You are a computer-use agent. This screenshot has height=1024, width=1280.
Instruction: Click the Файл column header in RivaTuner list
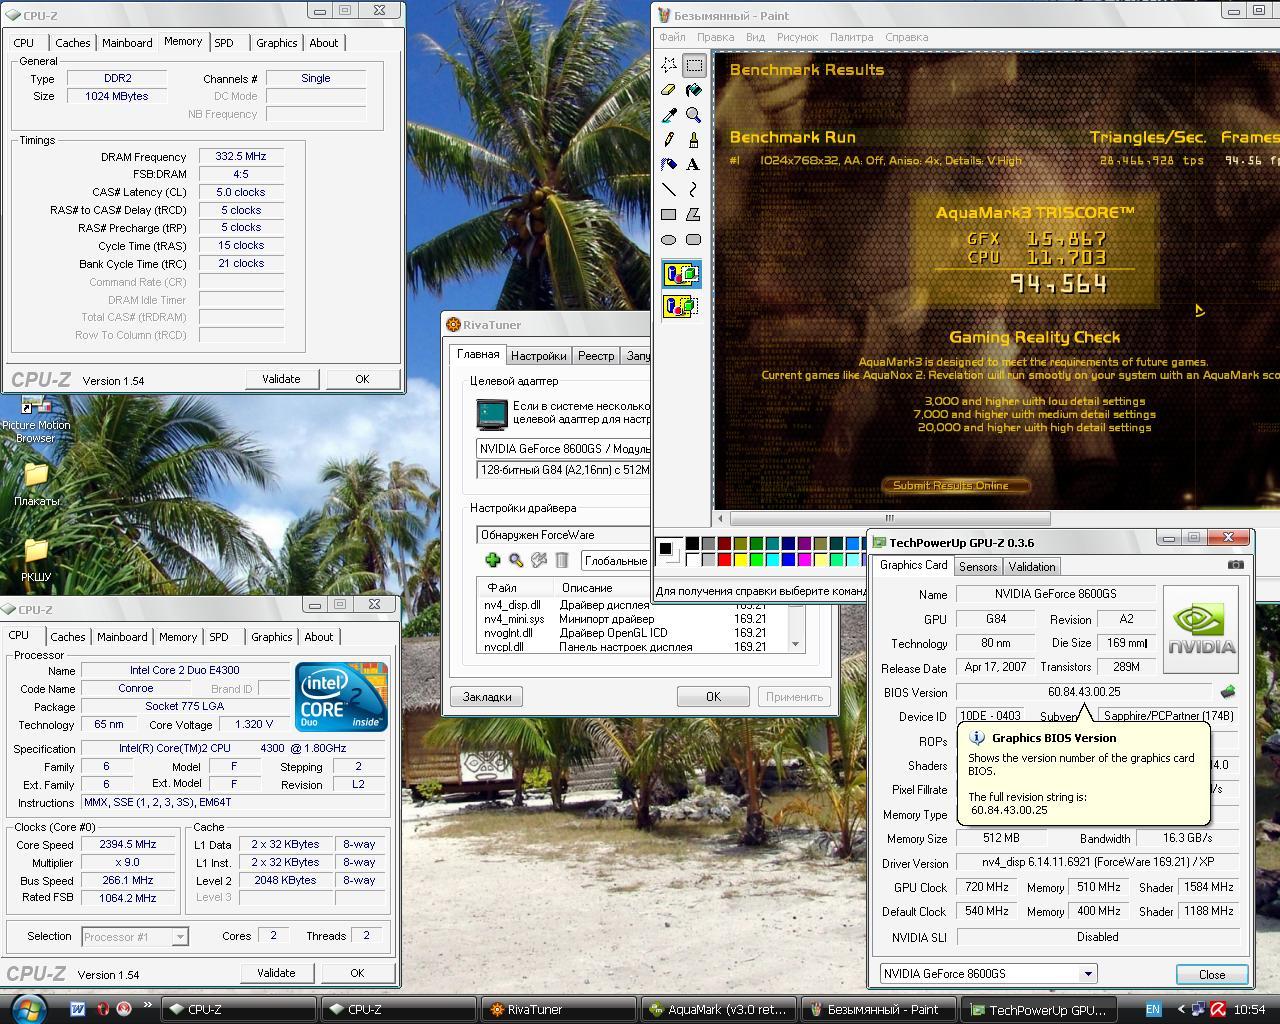(515, 588)
